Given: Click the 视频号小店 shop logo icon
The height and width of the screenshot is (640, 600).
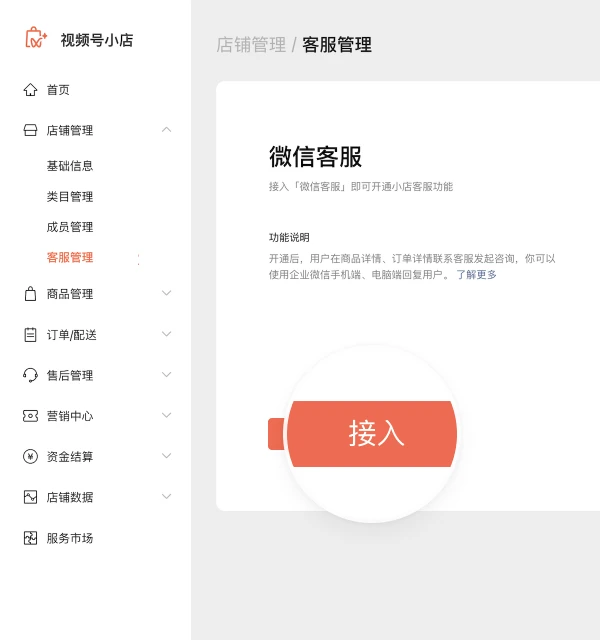Looking at the screenshot, I should 36,38.
